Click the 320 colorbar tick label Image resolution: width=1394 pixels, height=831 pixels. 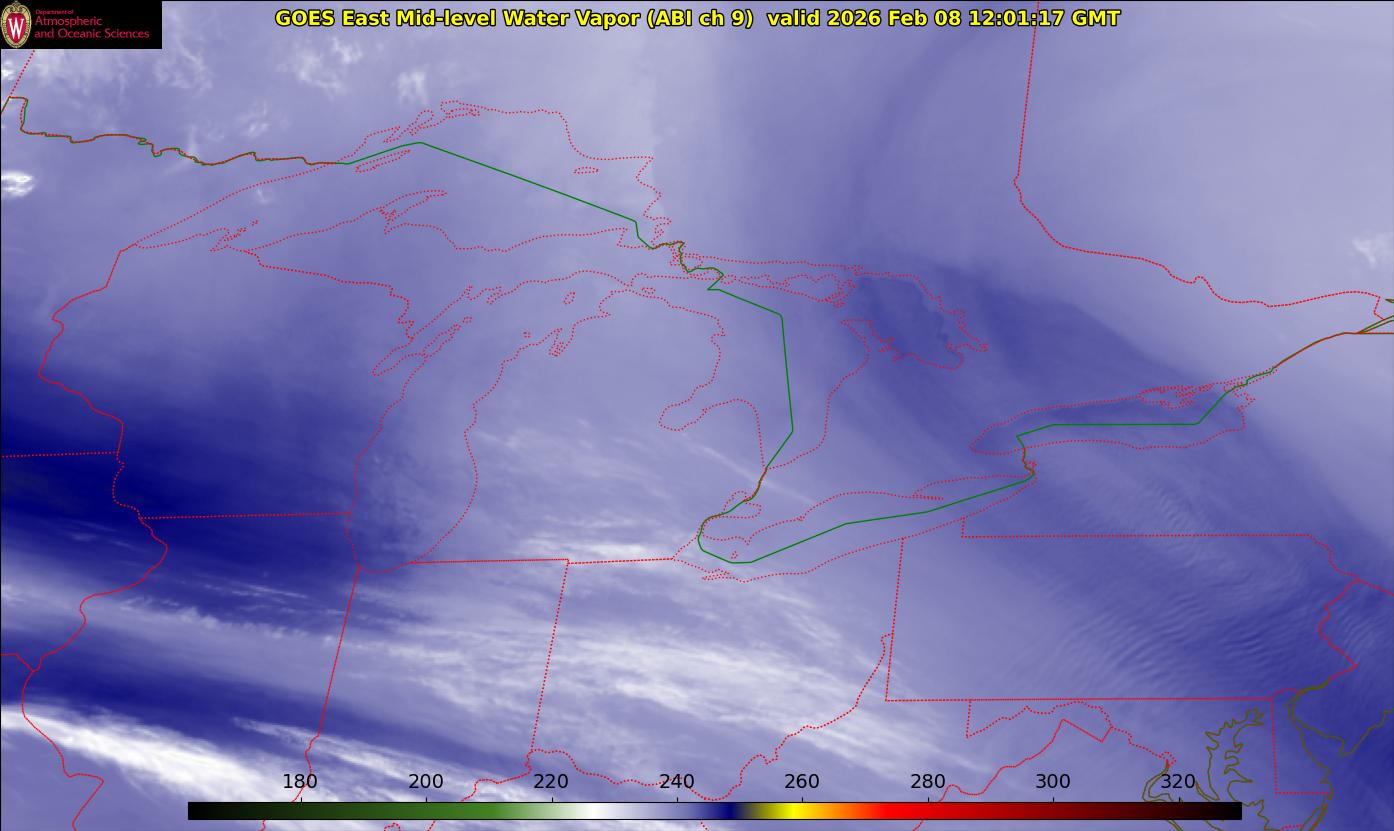[1178, 781]
